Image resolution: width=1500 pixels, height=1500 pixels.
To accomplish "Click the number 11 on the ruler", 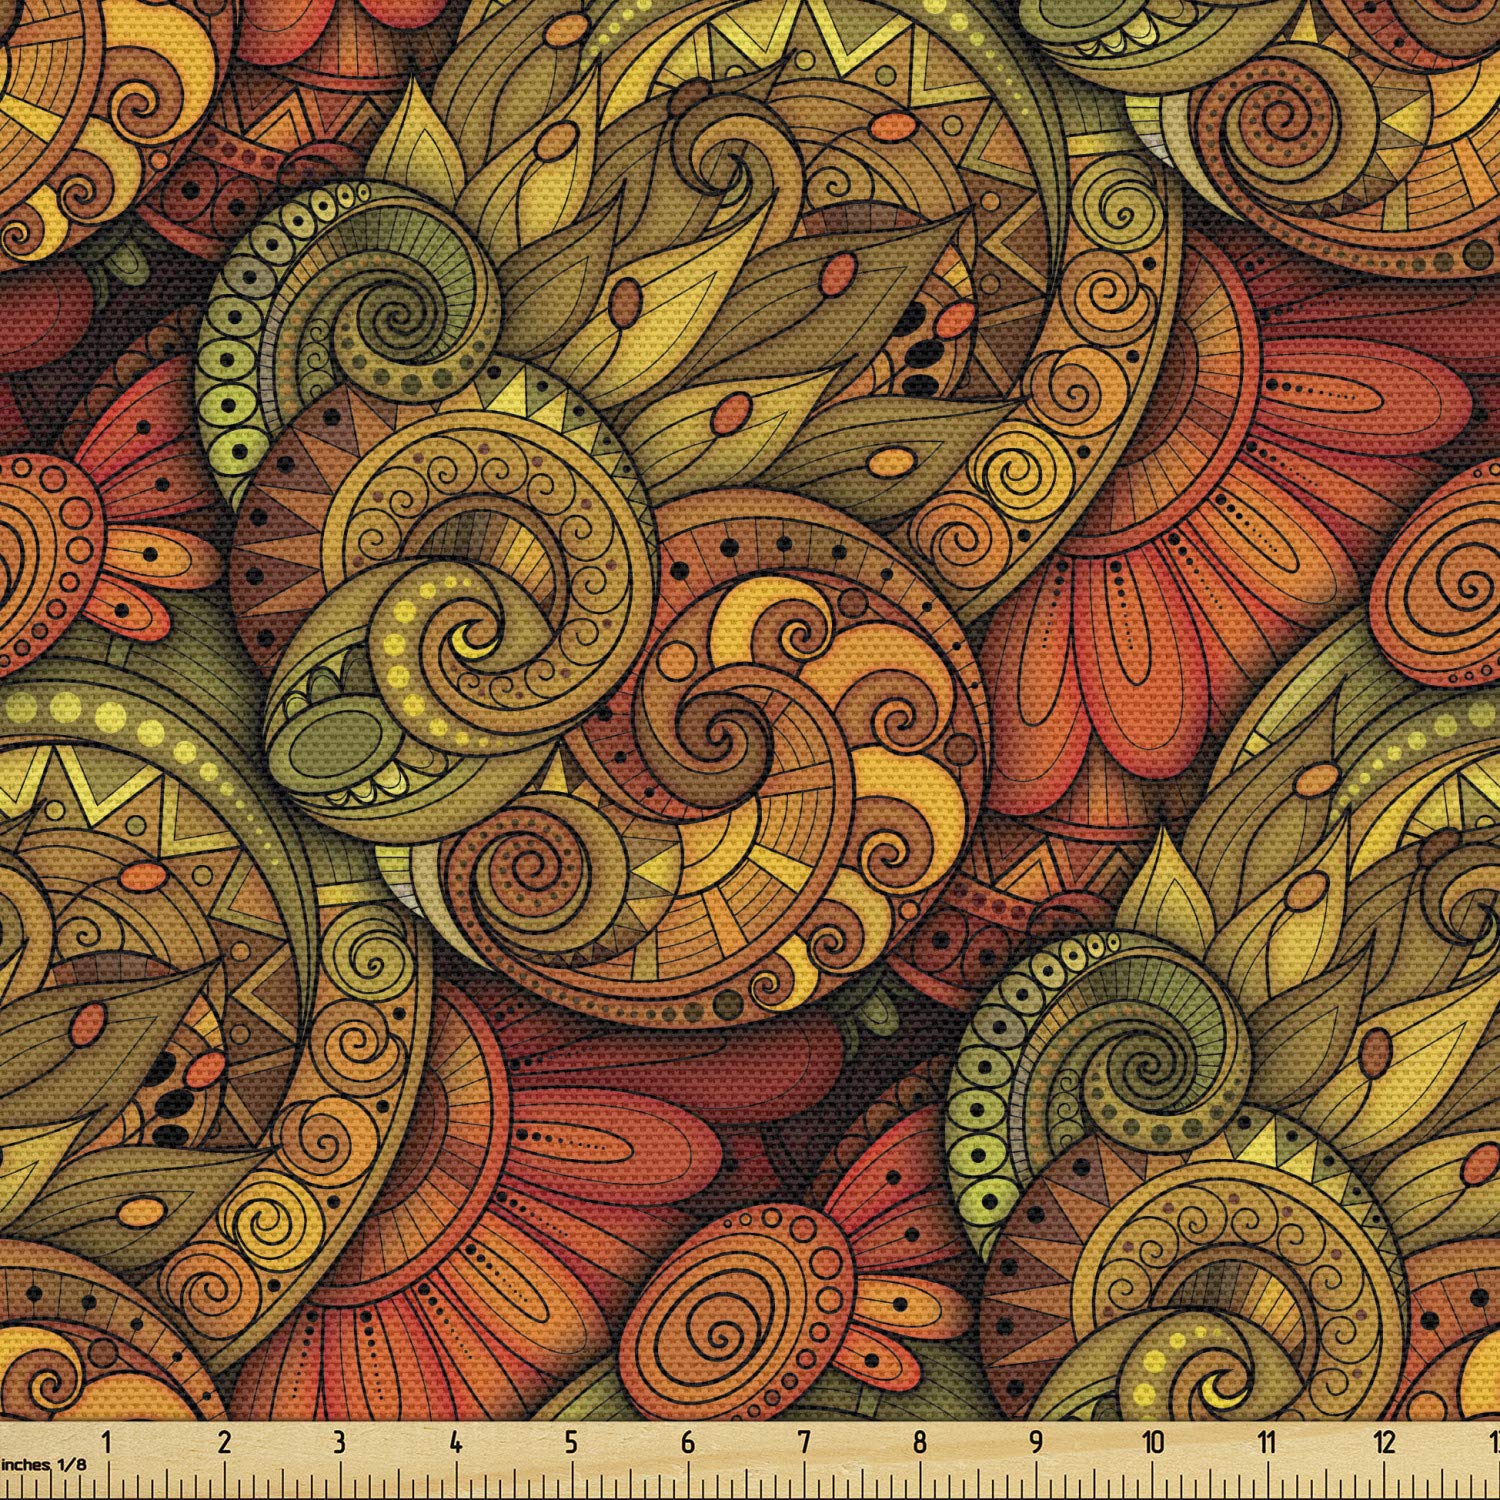I will (x=1268, y=1443).
